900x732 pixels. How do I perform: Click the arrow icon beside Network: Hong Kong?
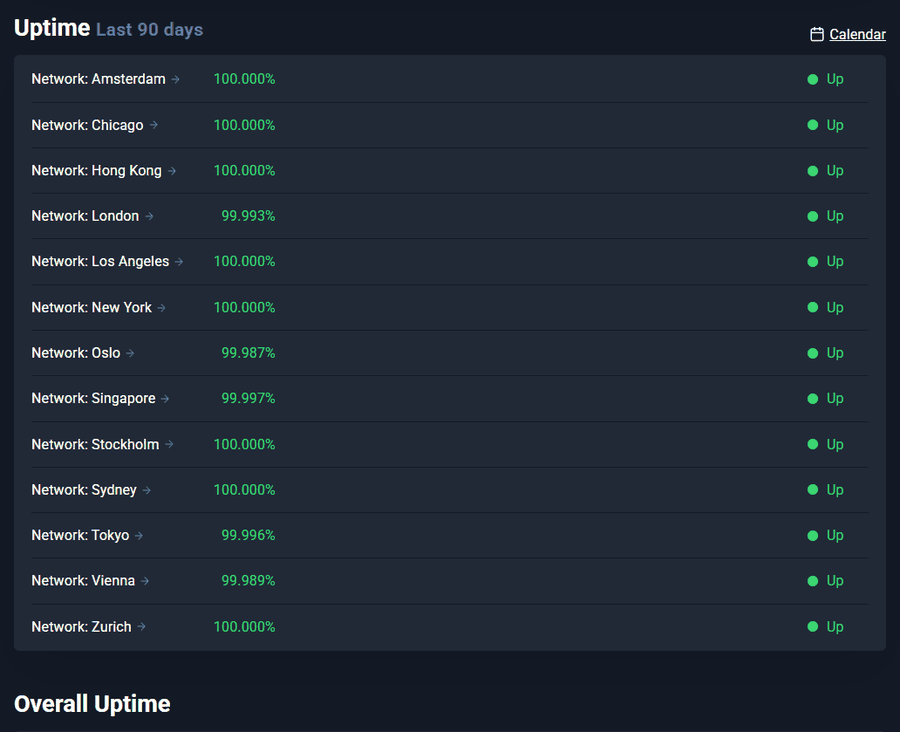pos(172,171)
